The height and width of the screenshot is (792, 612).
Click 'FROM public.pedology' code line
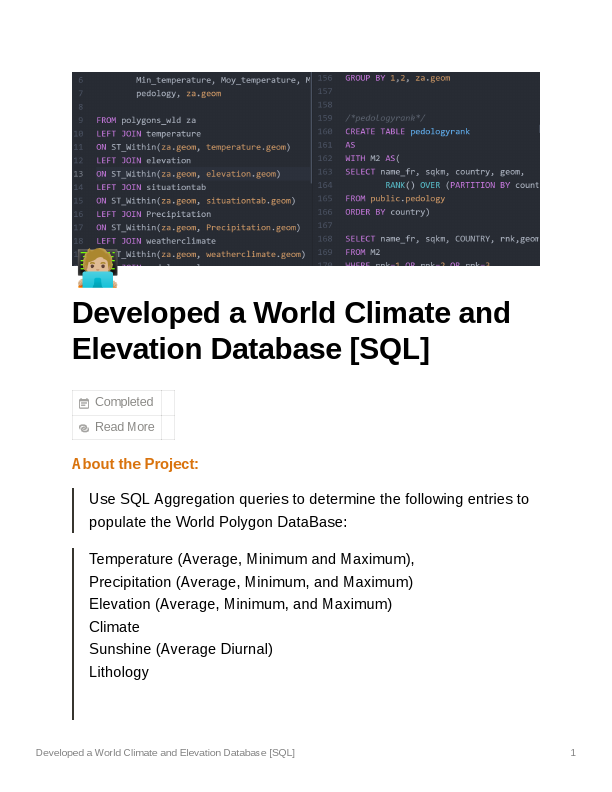395,199
